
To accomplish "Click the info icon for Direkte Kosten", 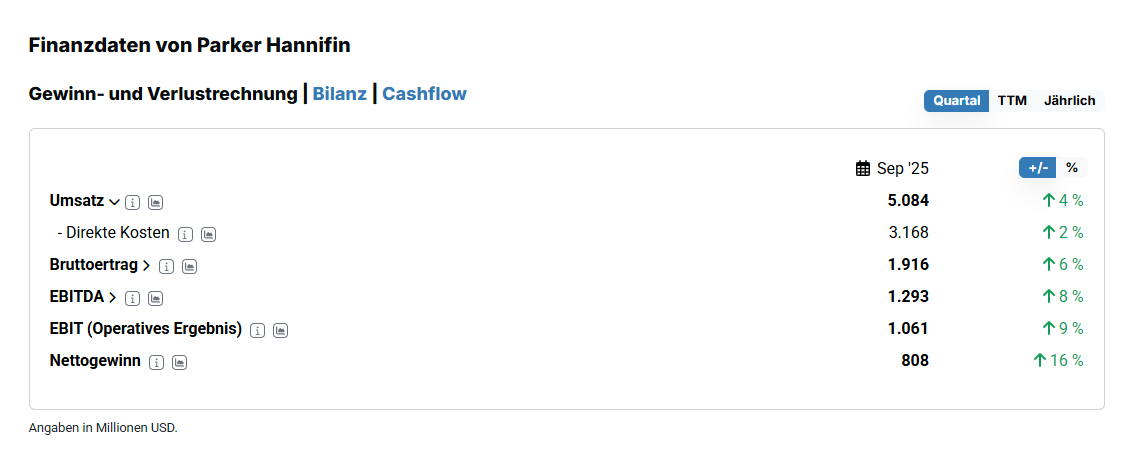I will click(x=185, y=234).
